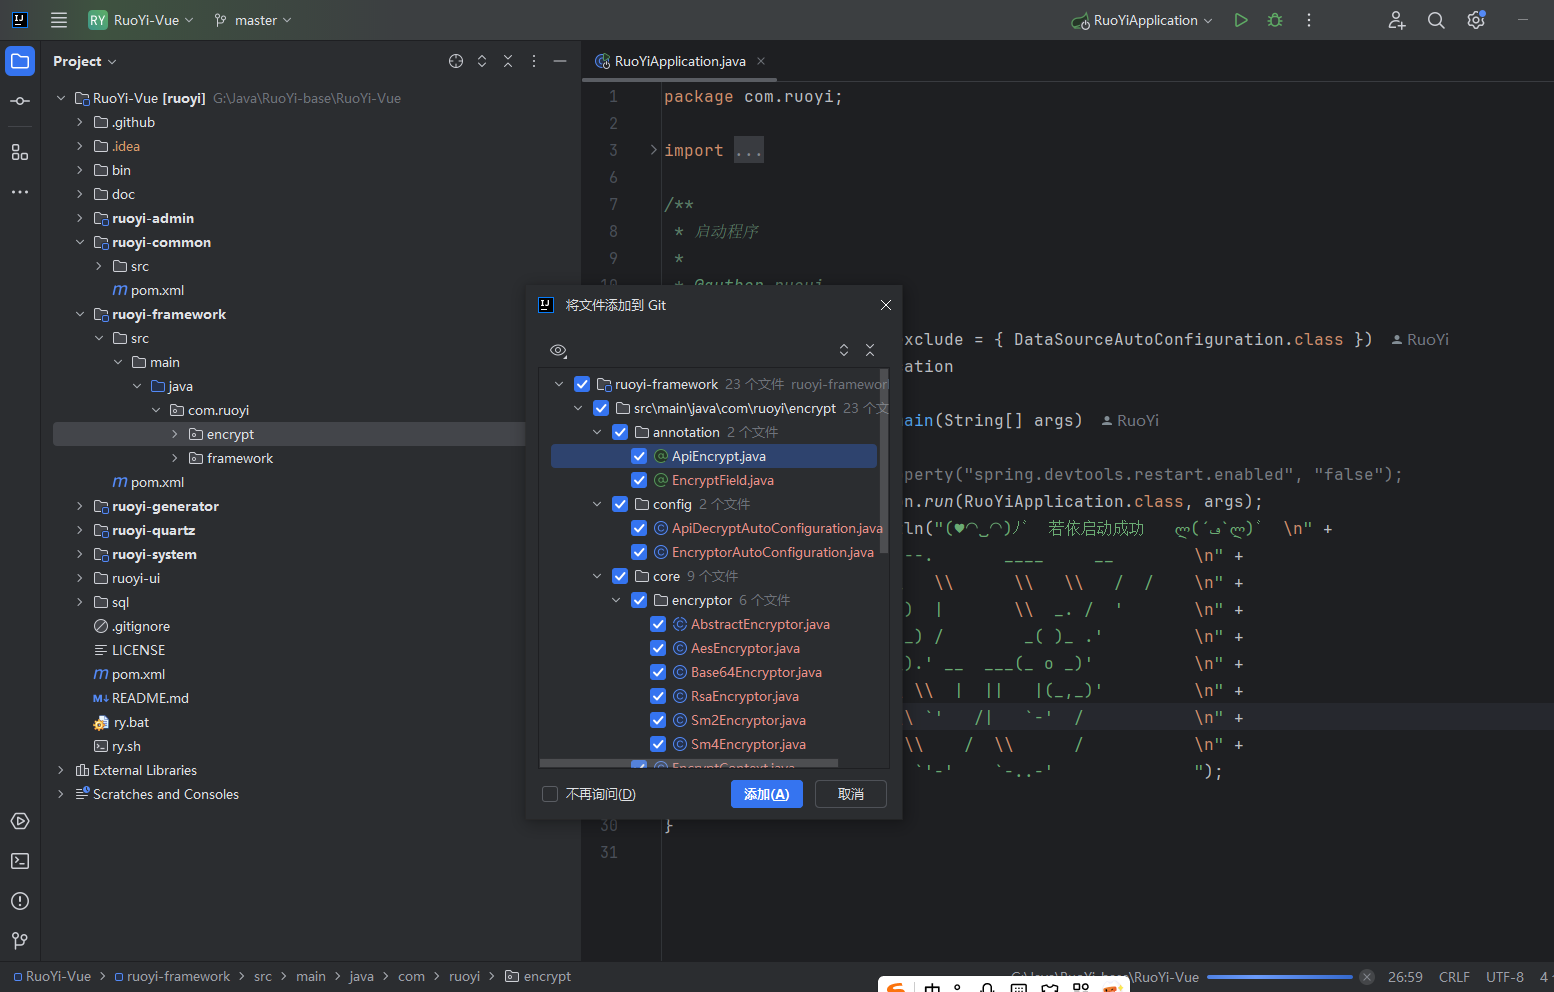Change CRLF line separator

coord(1454,977)
